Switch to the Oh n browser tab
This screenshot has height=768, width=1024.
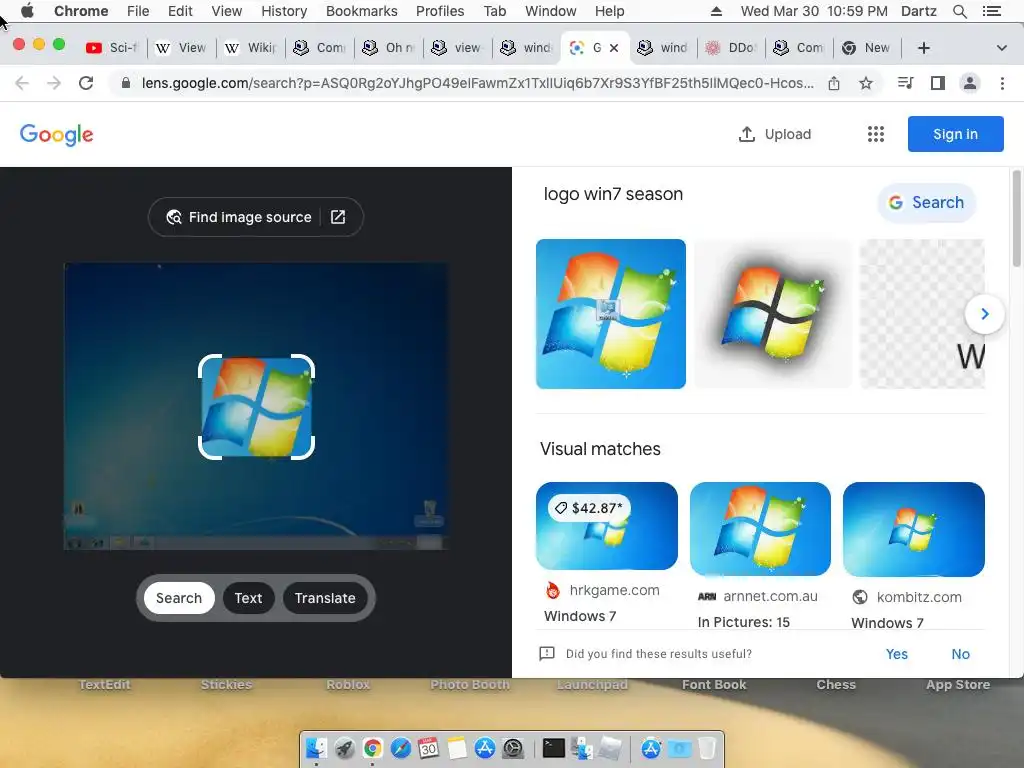(389, 48)
